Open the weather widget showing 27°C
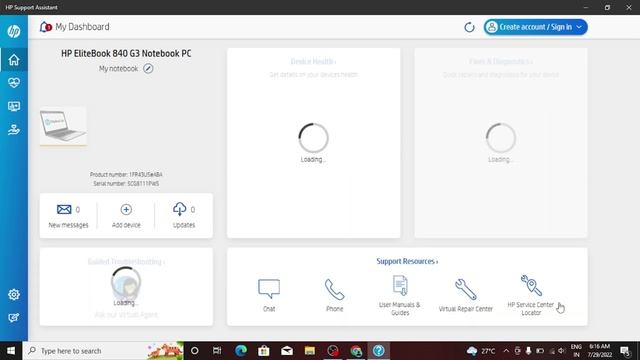This screenshot has height=360, width=640. coord(481,351)
